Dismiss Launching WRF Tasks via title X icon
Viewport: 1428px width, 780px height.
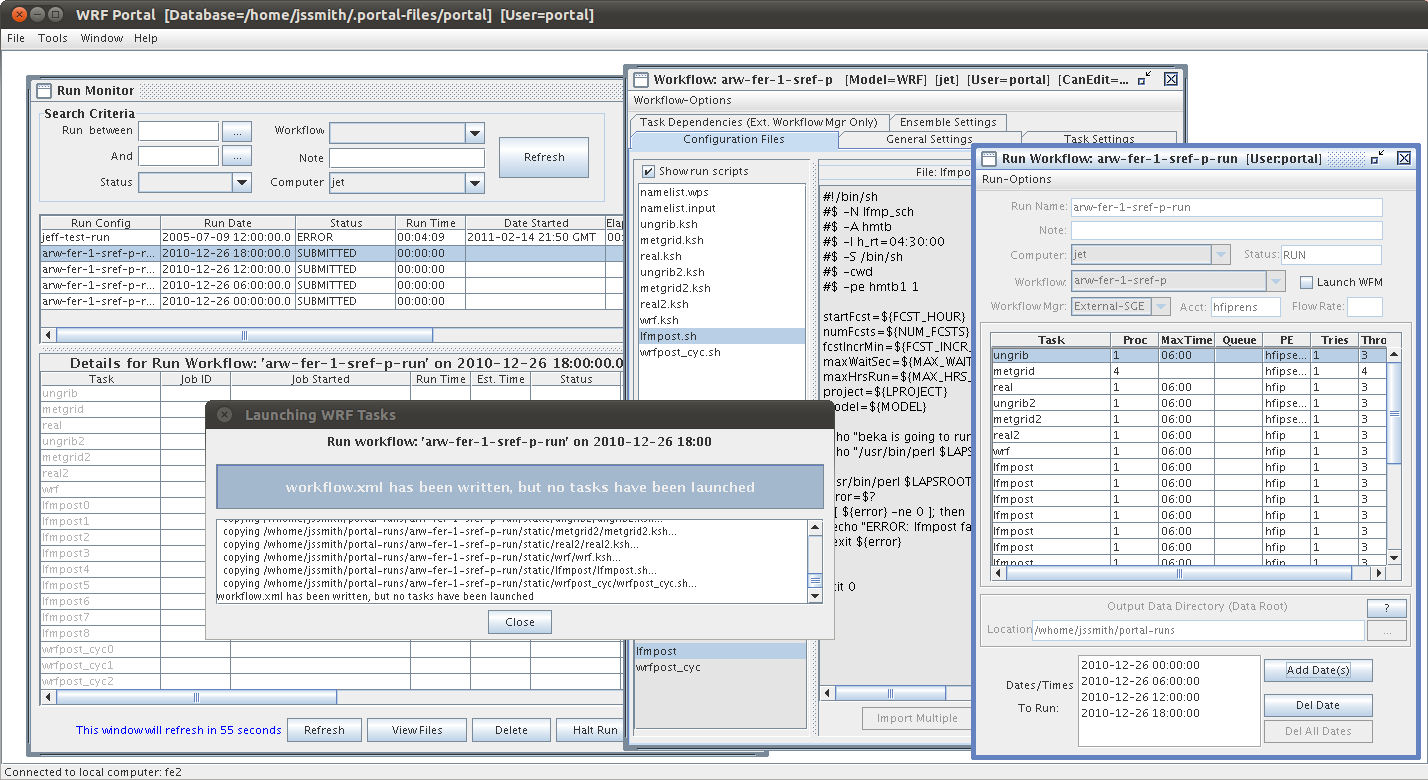(x=225, y=415)
